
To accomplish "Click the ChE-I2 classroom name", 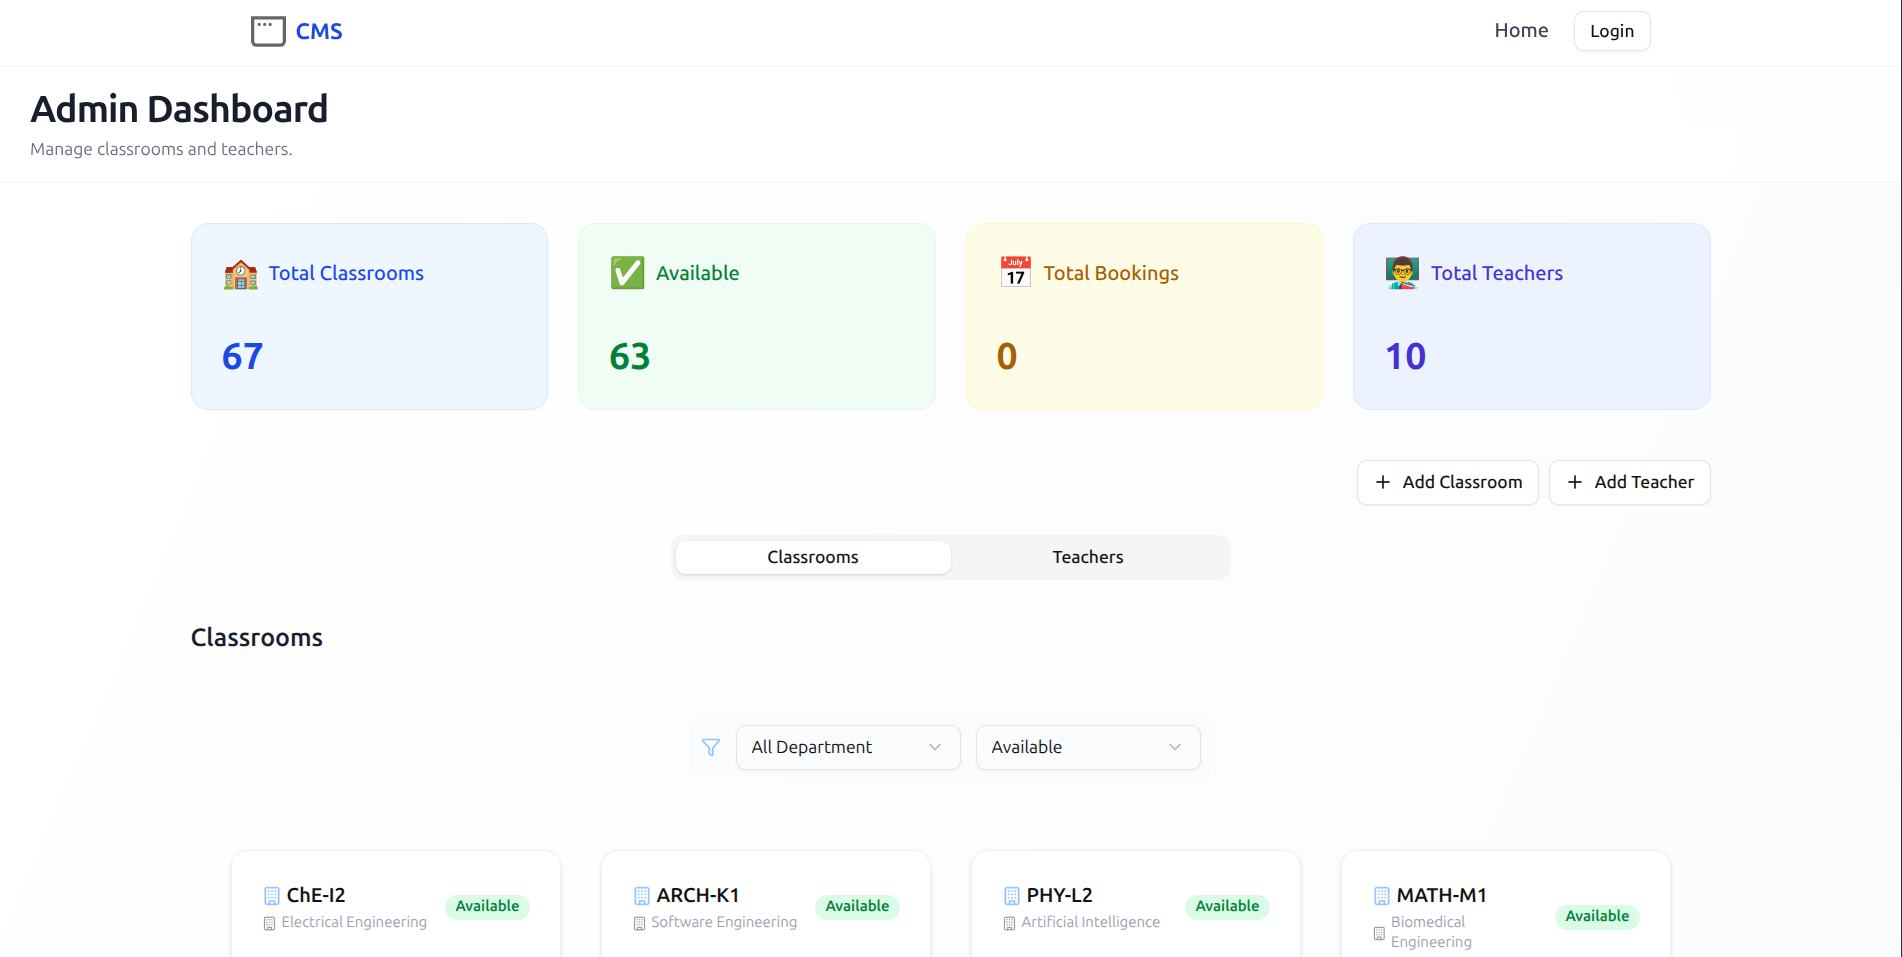I will tap(316, 895).
